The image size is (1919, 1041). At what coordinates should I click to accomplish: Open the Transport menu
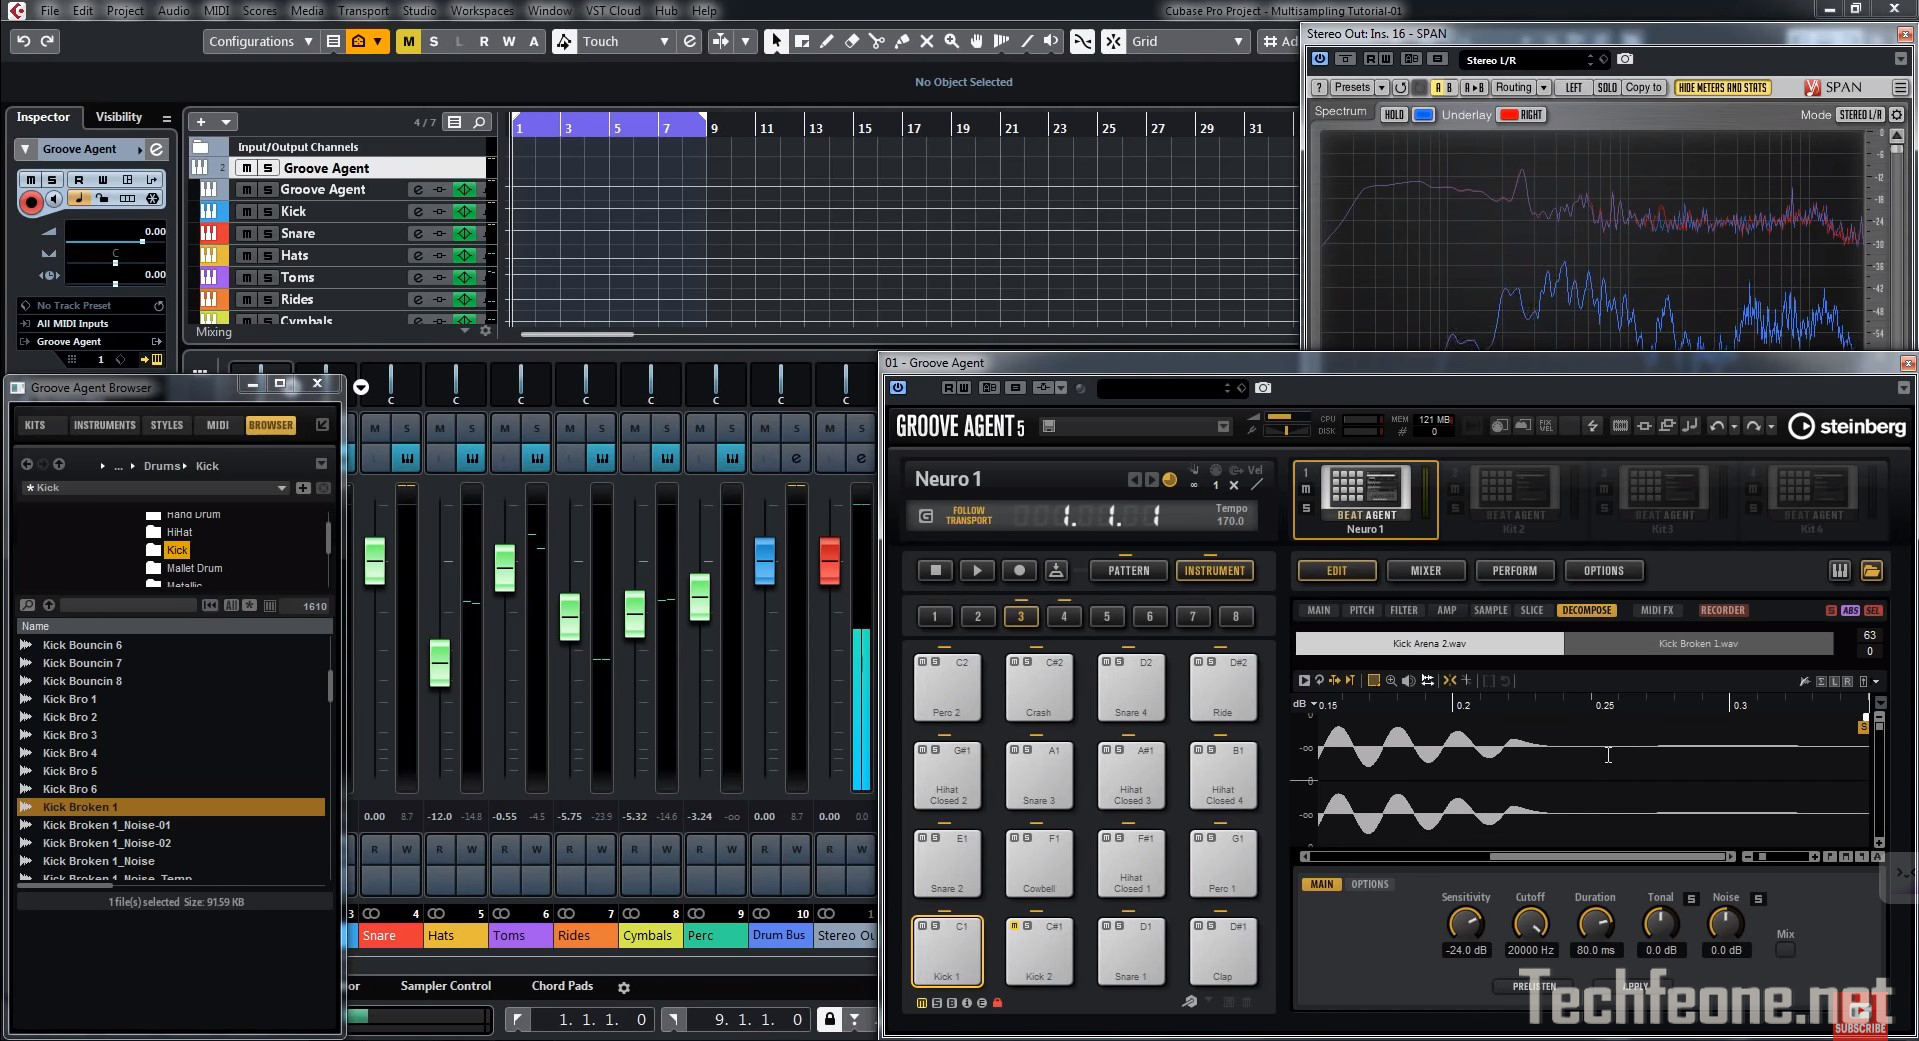coord(362,10)
